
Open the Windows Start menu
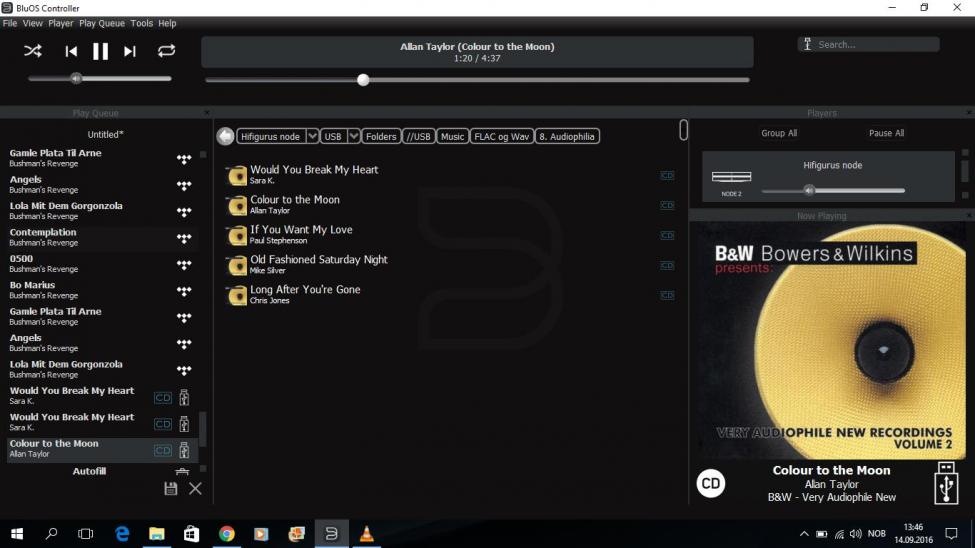pos(17,534)
